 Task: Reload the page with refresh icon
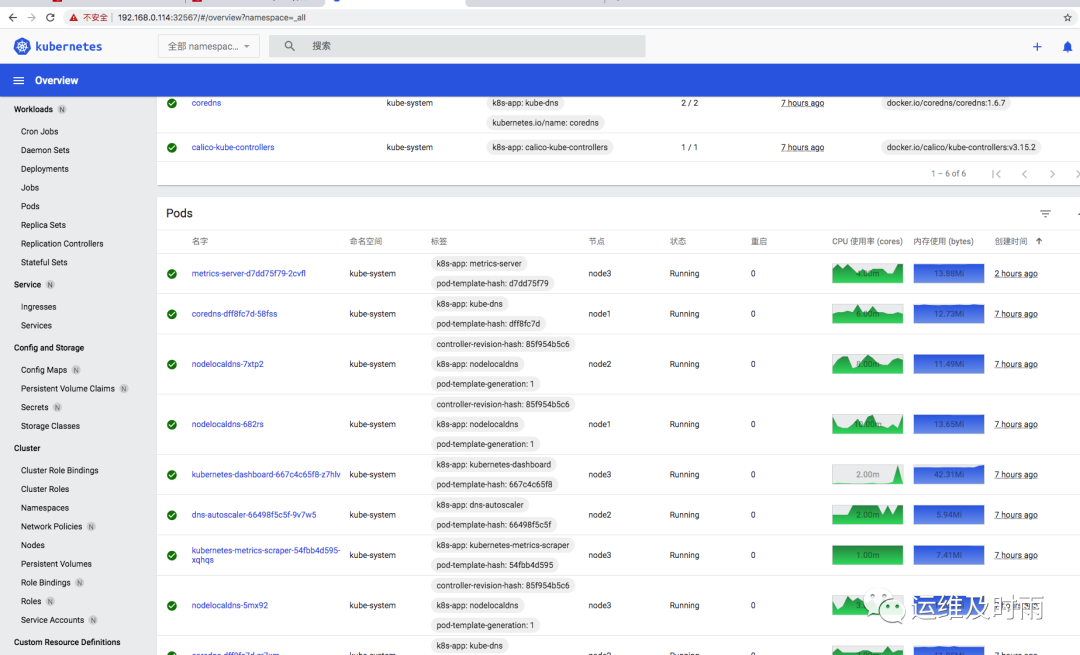pos(50,17)
